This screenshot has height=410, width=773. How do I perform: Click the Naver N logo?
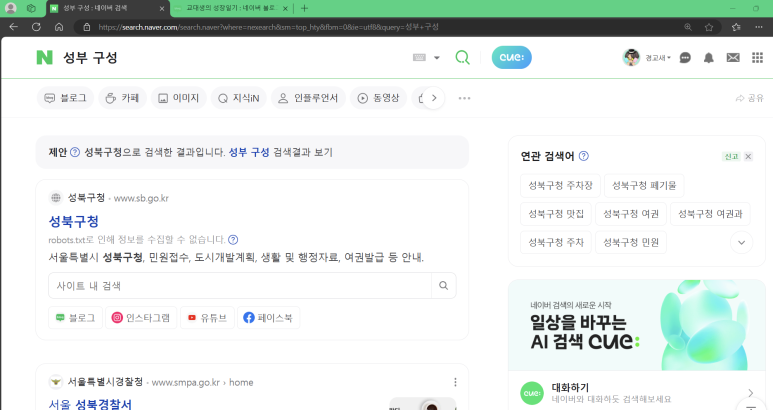click(x=44, y=58)
